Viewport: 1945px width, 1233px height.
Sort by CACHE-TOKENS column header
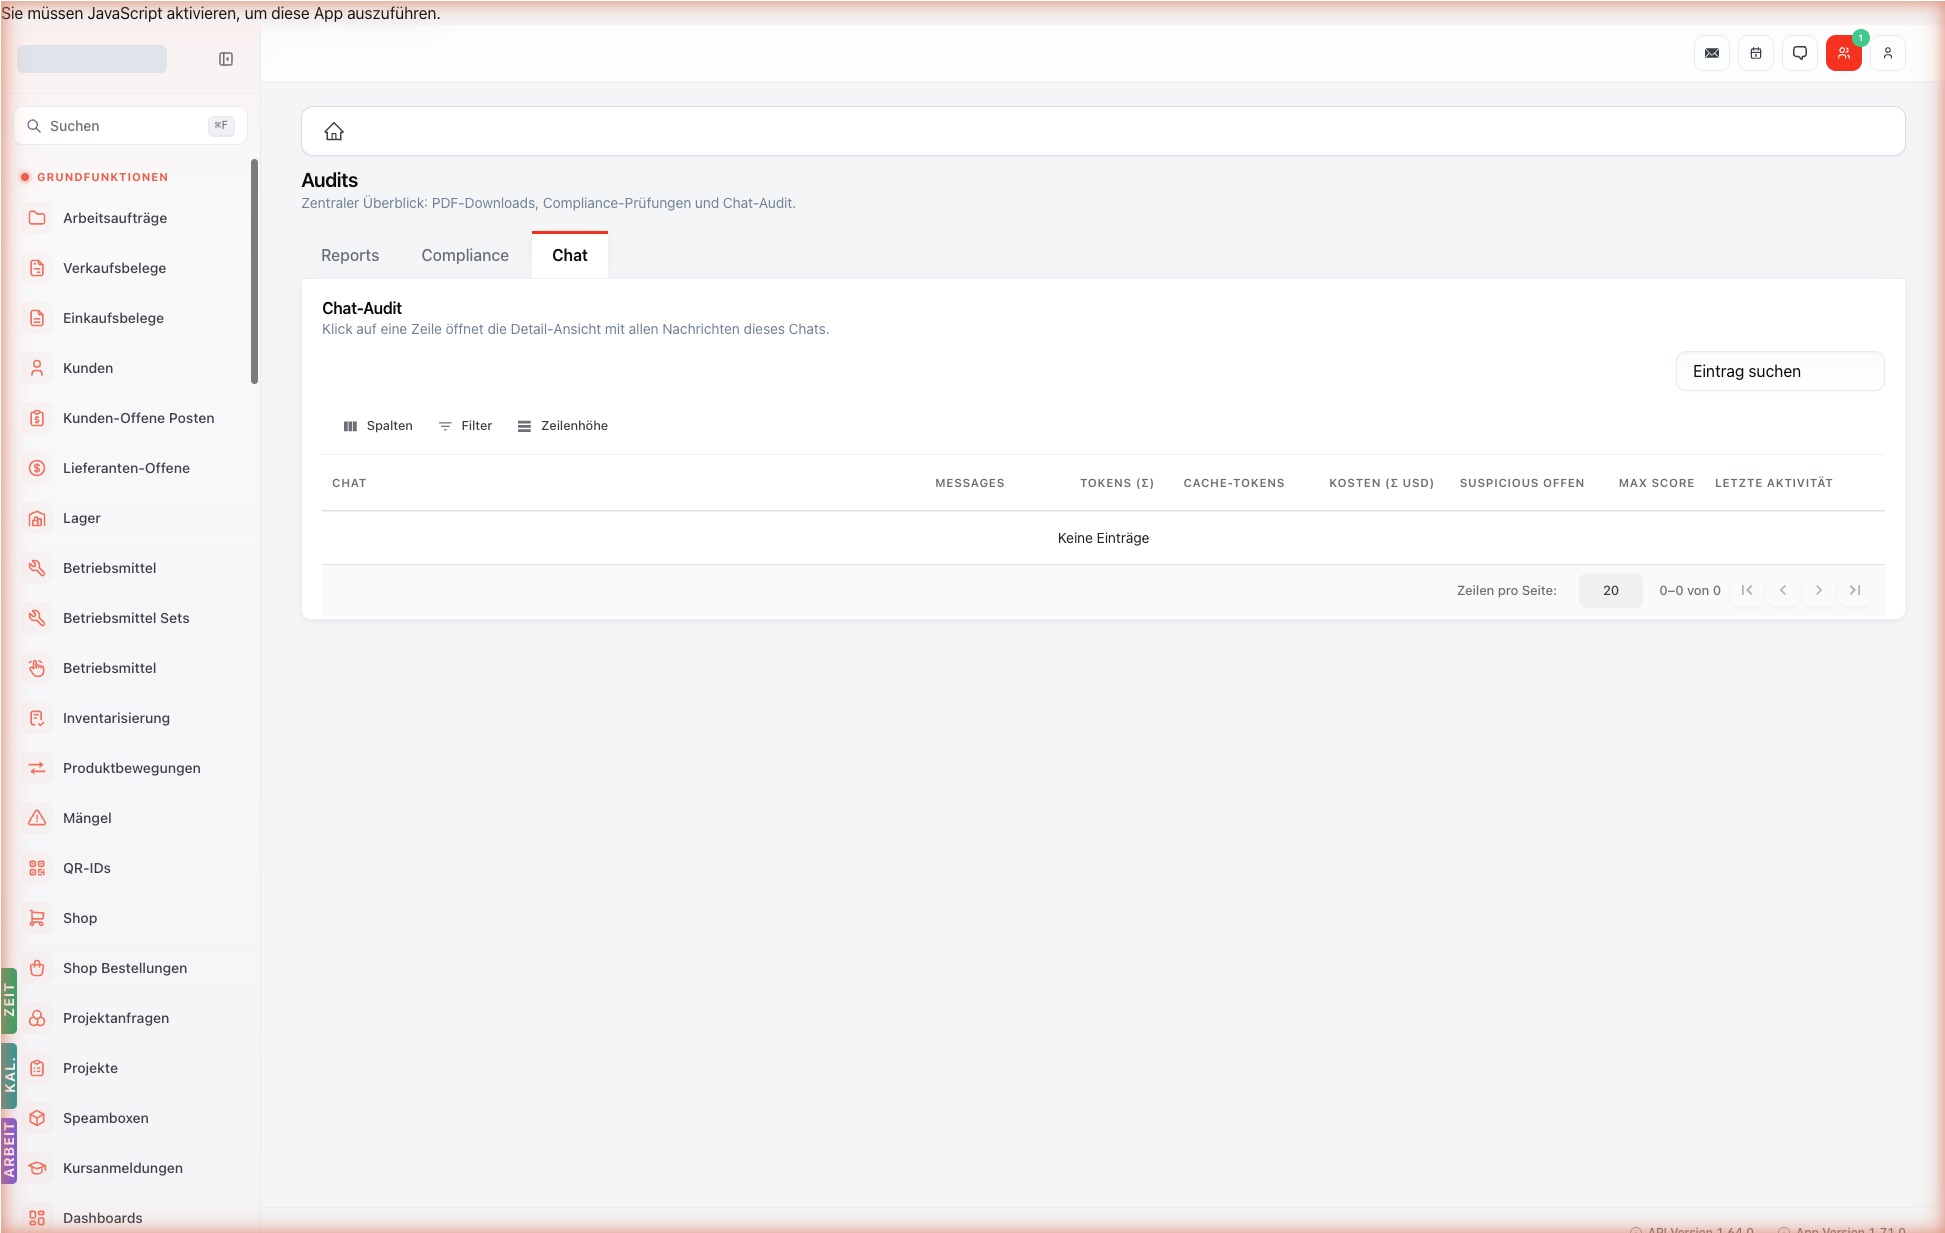pyautogui.click(x=1234, y=483)
